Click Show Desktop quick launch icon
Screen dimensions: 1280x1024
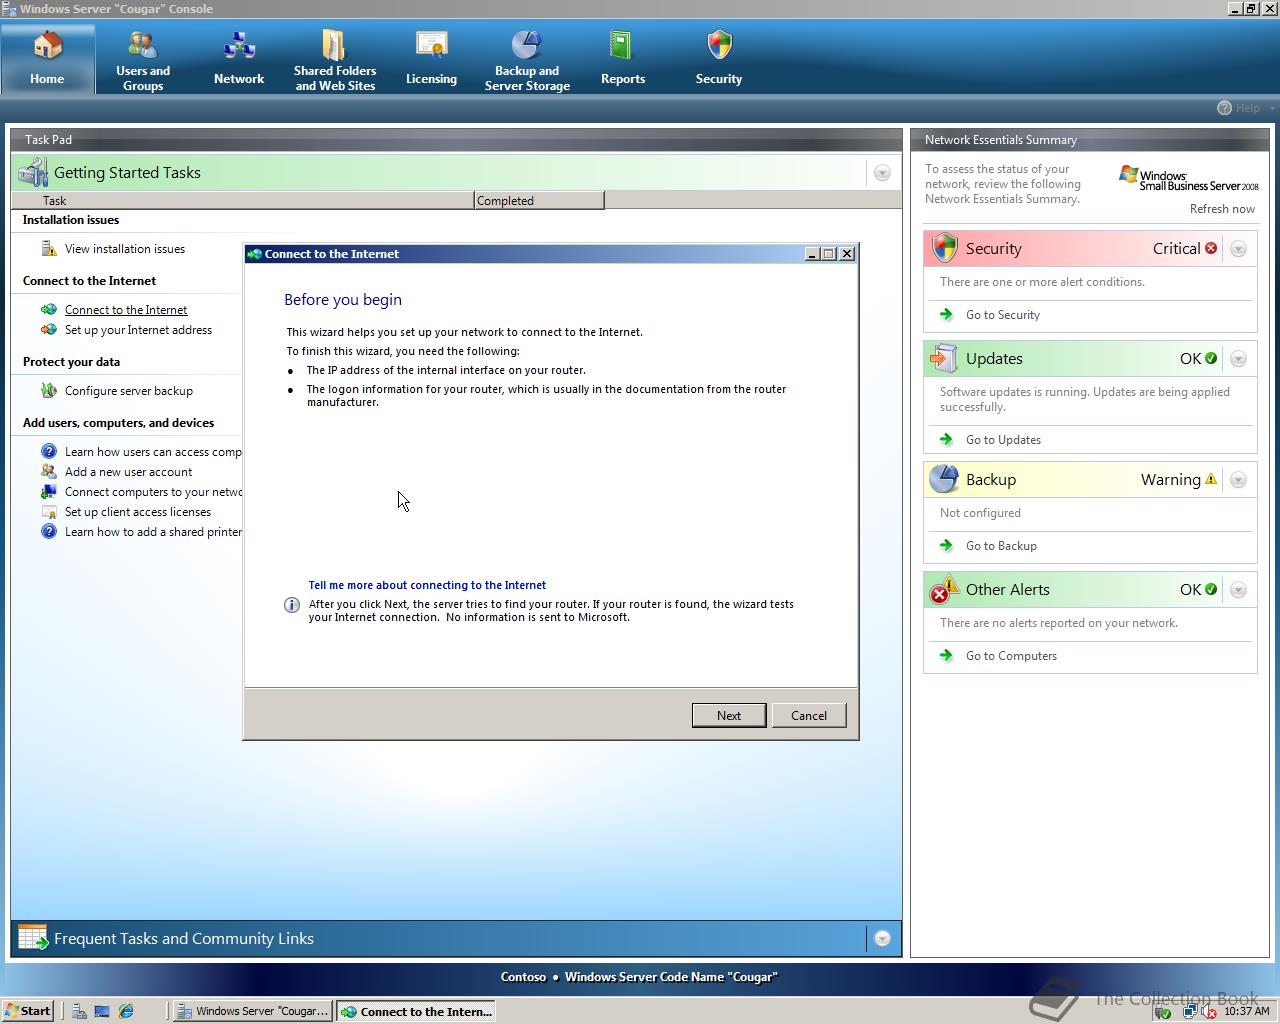click(102, 1011)
